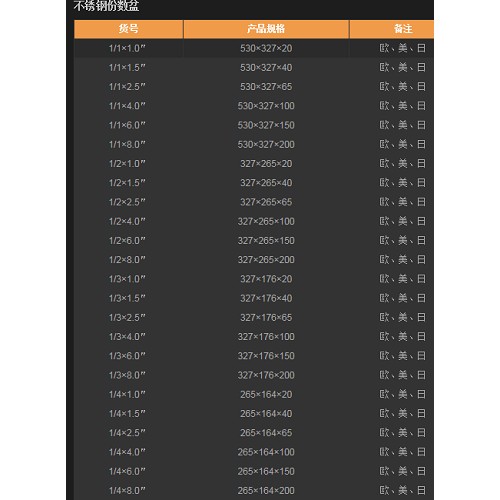Click the 1/1×8.0″ item number
500x500 pixels.
127,145
